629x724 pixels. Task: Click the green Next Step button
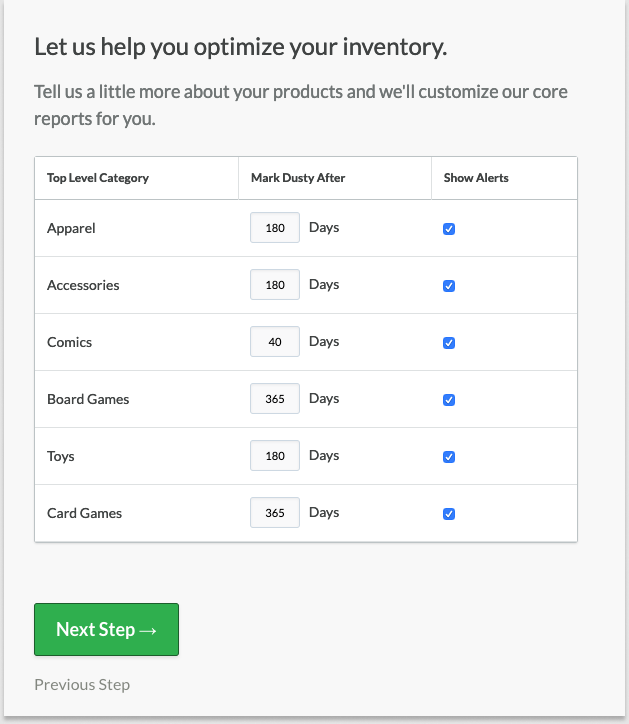click(x=106, y=629)
